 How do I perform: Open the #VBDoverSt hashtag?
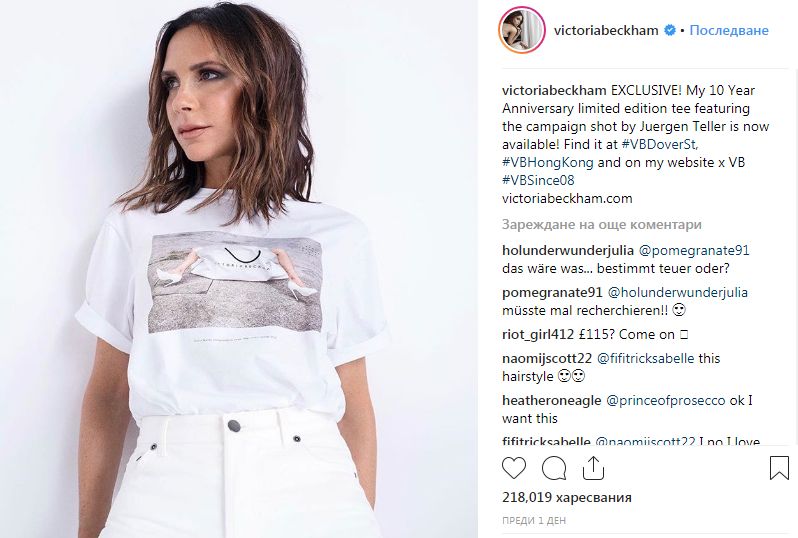coord(660,145)
